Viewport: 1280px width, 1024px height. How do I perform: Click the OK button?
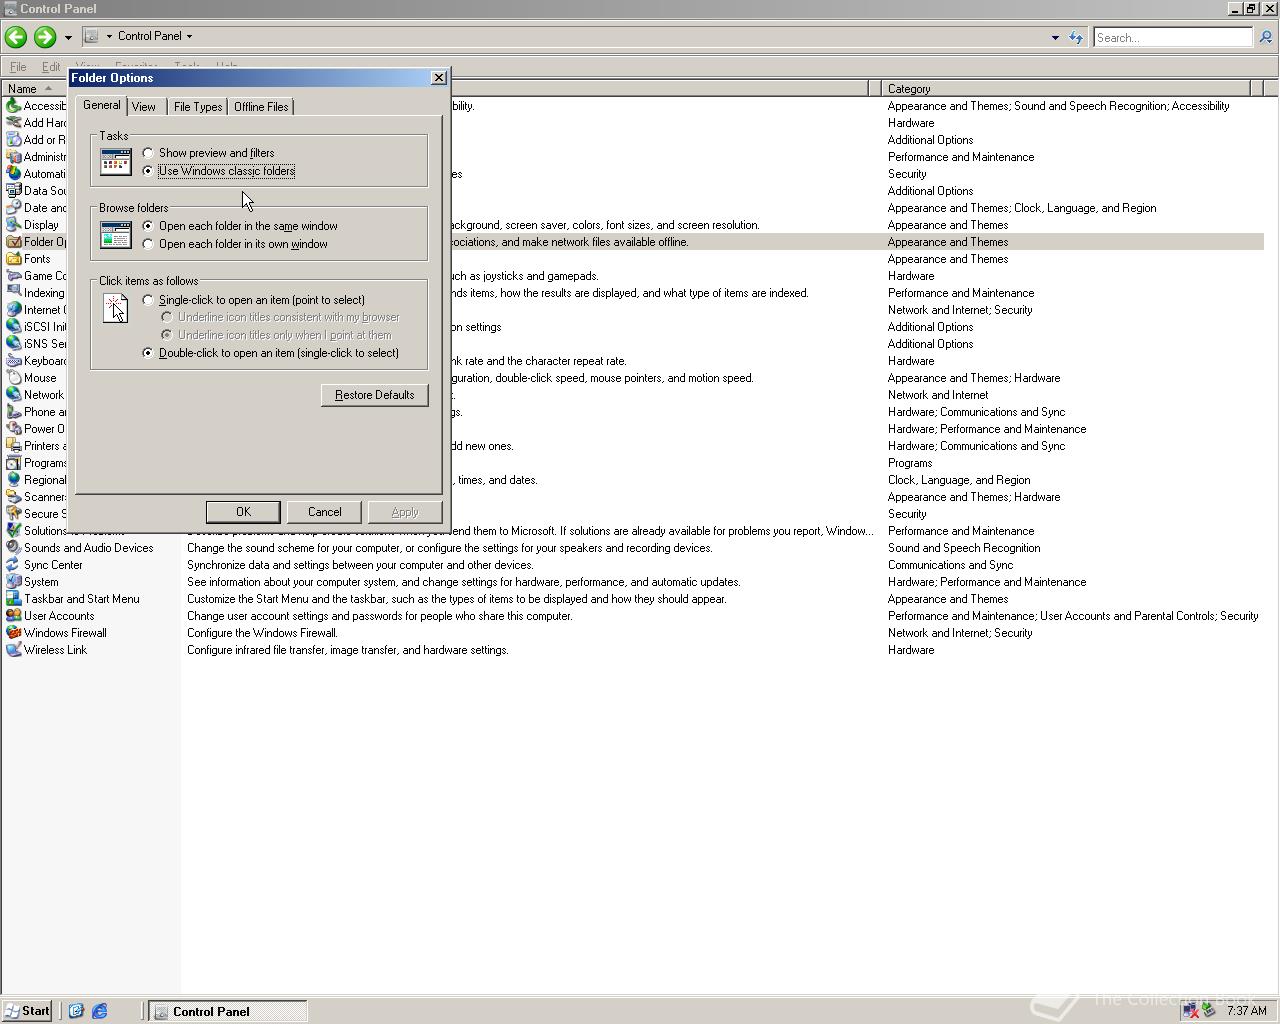[x=243, y=512]
